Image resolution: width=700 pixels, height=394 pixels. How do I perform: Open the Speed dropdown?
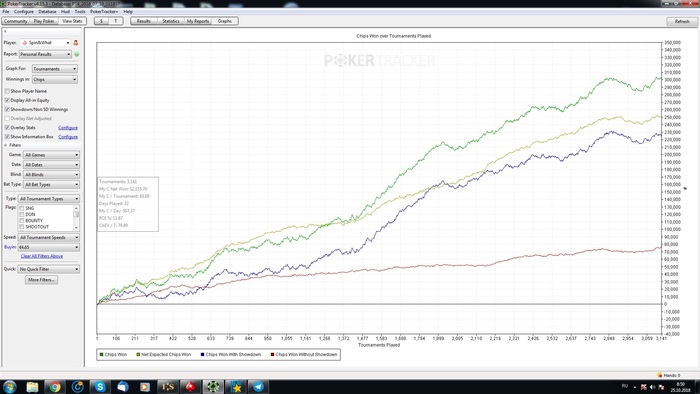pos(49,237)
